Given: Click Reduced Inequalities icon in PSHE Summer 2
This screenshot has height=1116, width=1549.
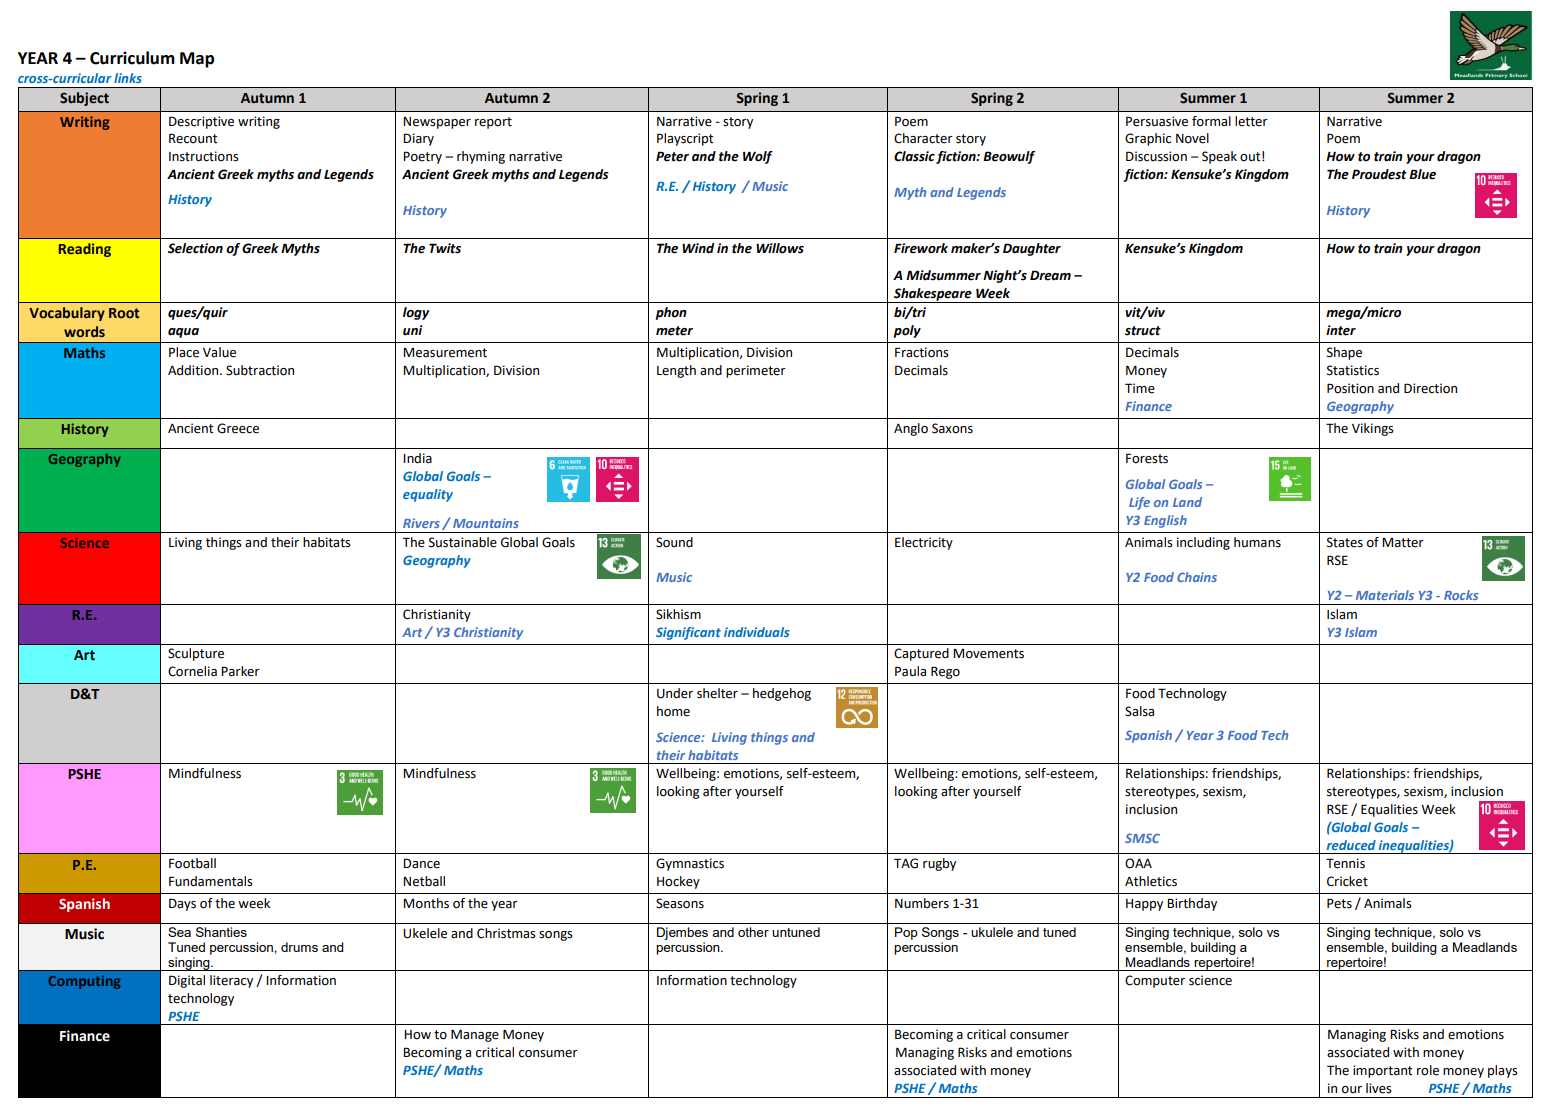Looking at the screenshot, I should pos(1501,825).
